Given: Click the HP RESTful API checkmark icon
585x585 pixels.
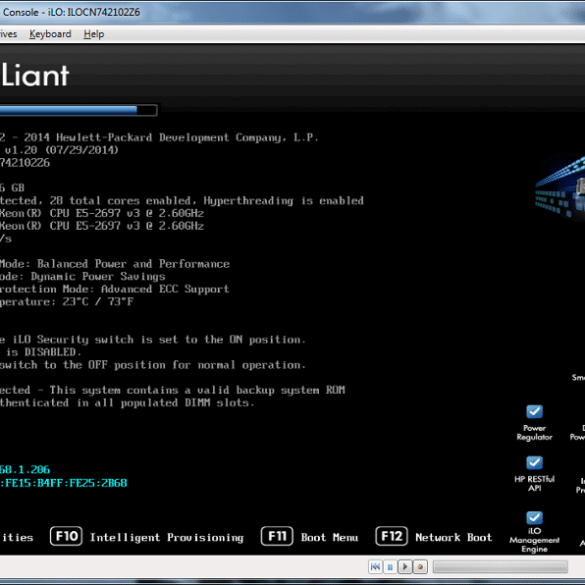Looking at the screenshot, I should click(x=534, y=463).
